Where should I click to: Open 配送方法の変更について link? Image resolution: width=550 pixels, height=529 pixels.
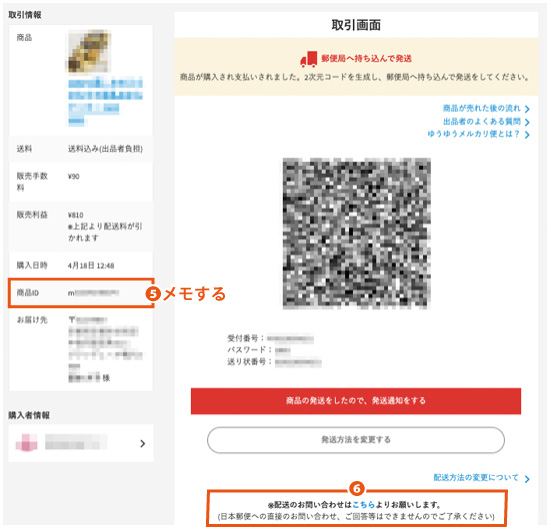(476, 477)
